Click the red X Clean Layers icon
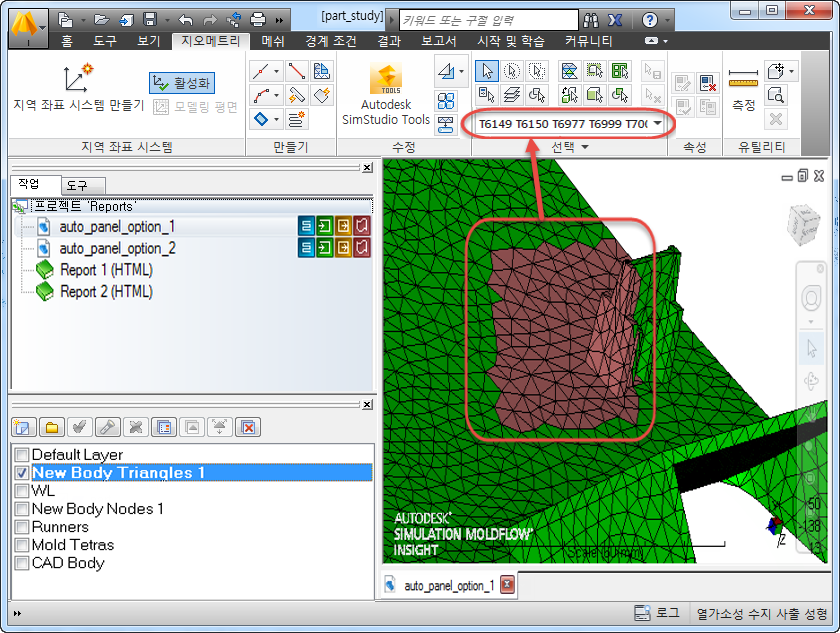Screen dimensions: 840x633 coord(248,427)
